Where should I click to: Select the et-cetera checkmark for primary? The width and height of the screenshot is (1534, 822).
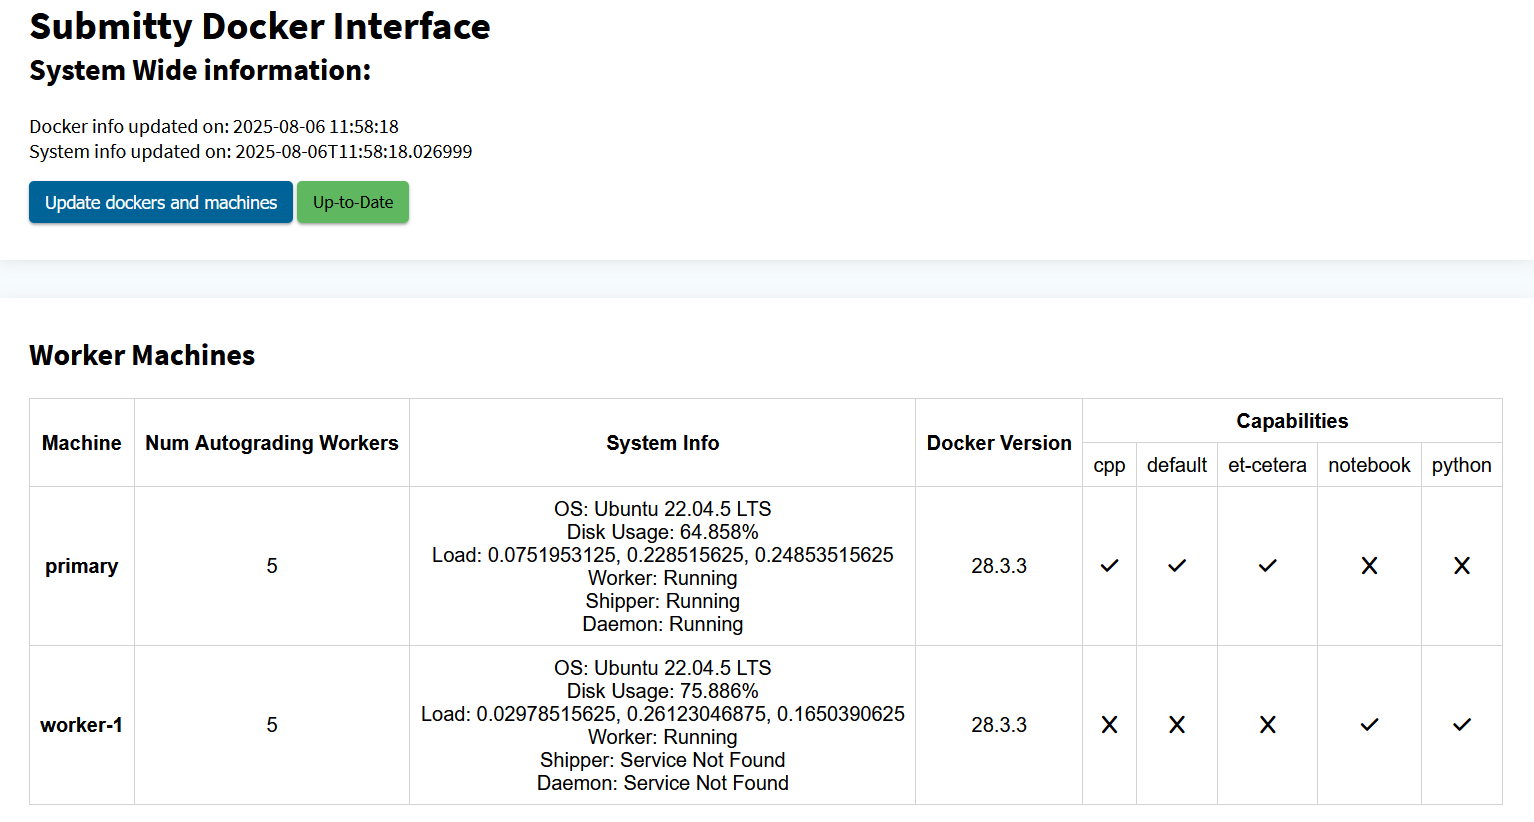click(x=1267, y=566)
